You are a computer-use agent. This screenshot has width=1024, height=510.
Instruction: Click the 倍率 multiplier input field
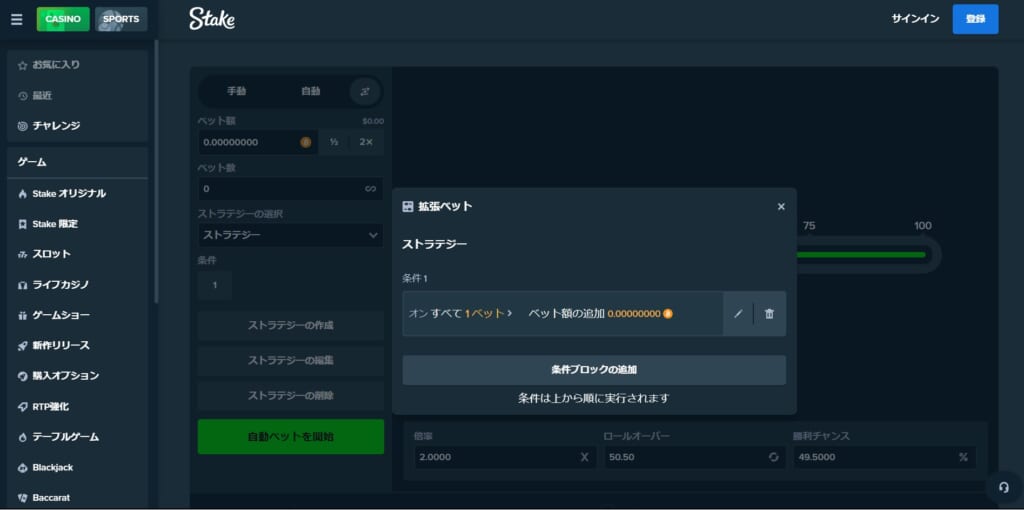pyautogui.click(x=505, y=457)
